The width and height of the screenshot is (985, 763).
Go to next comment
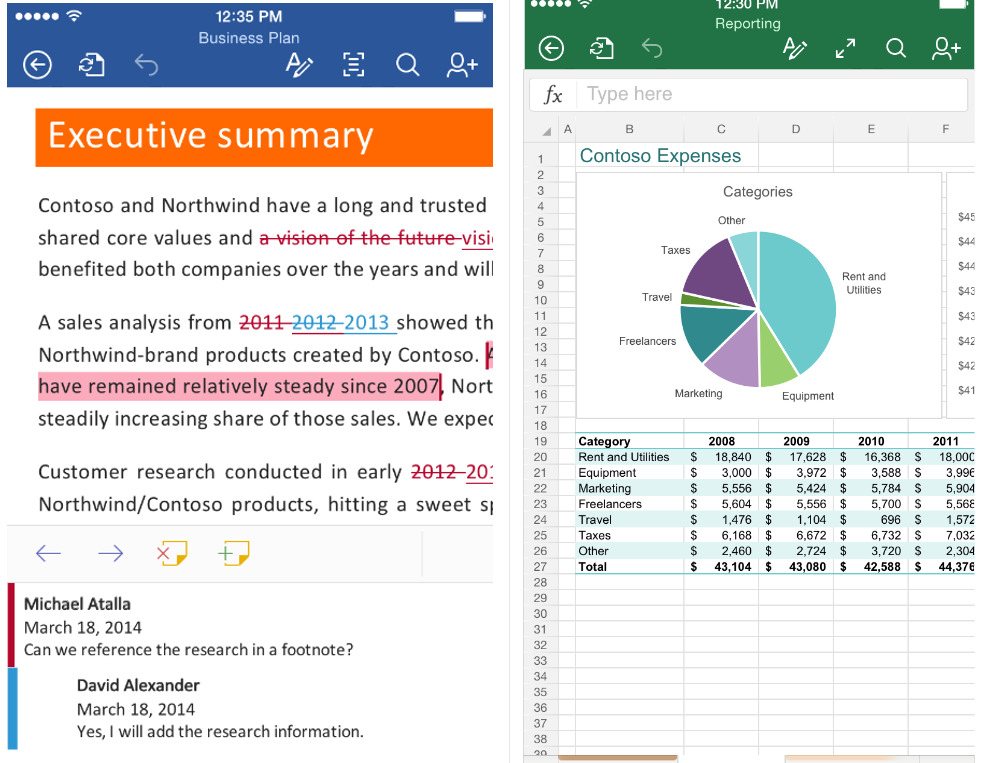click(110, 553)
